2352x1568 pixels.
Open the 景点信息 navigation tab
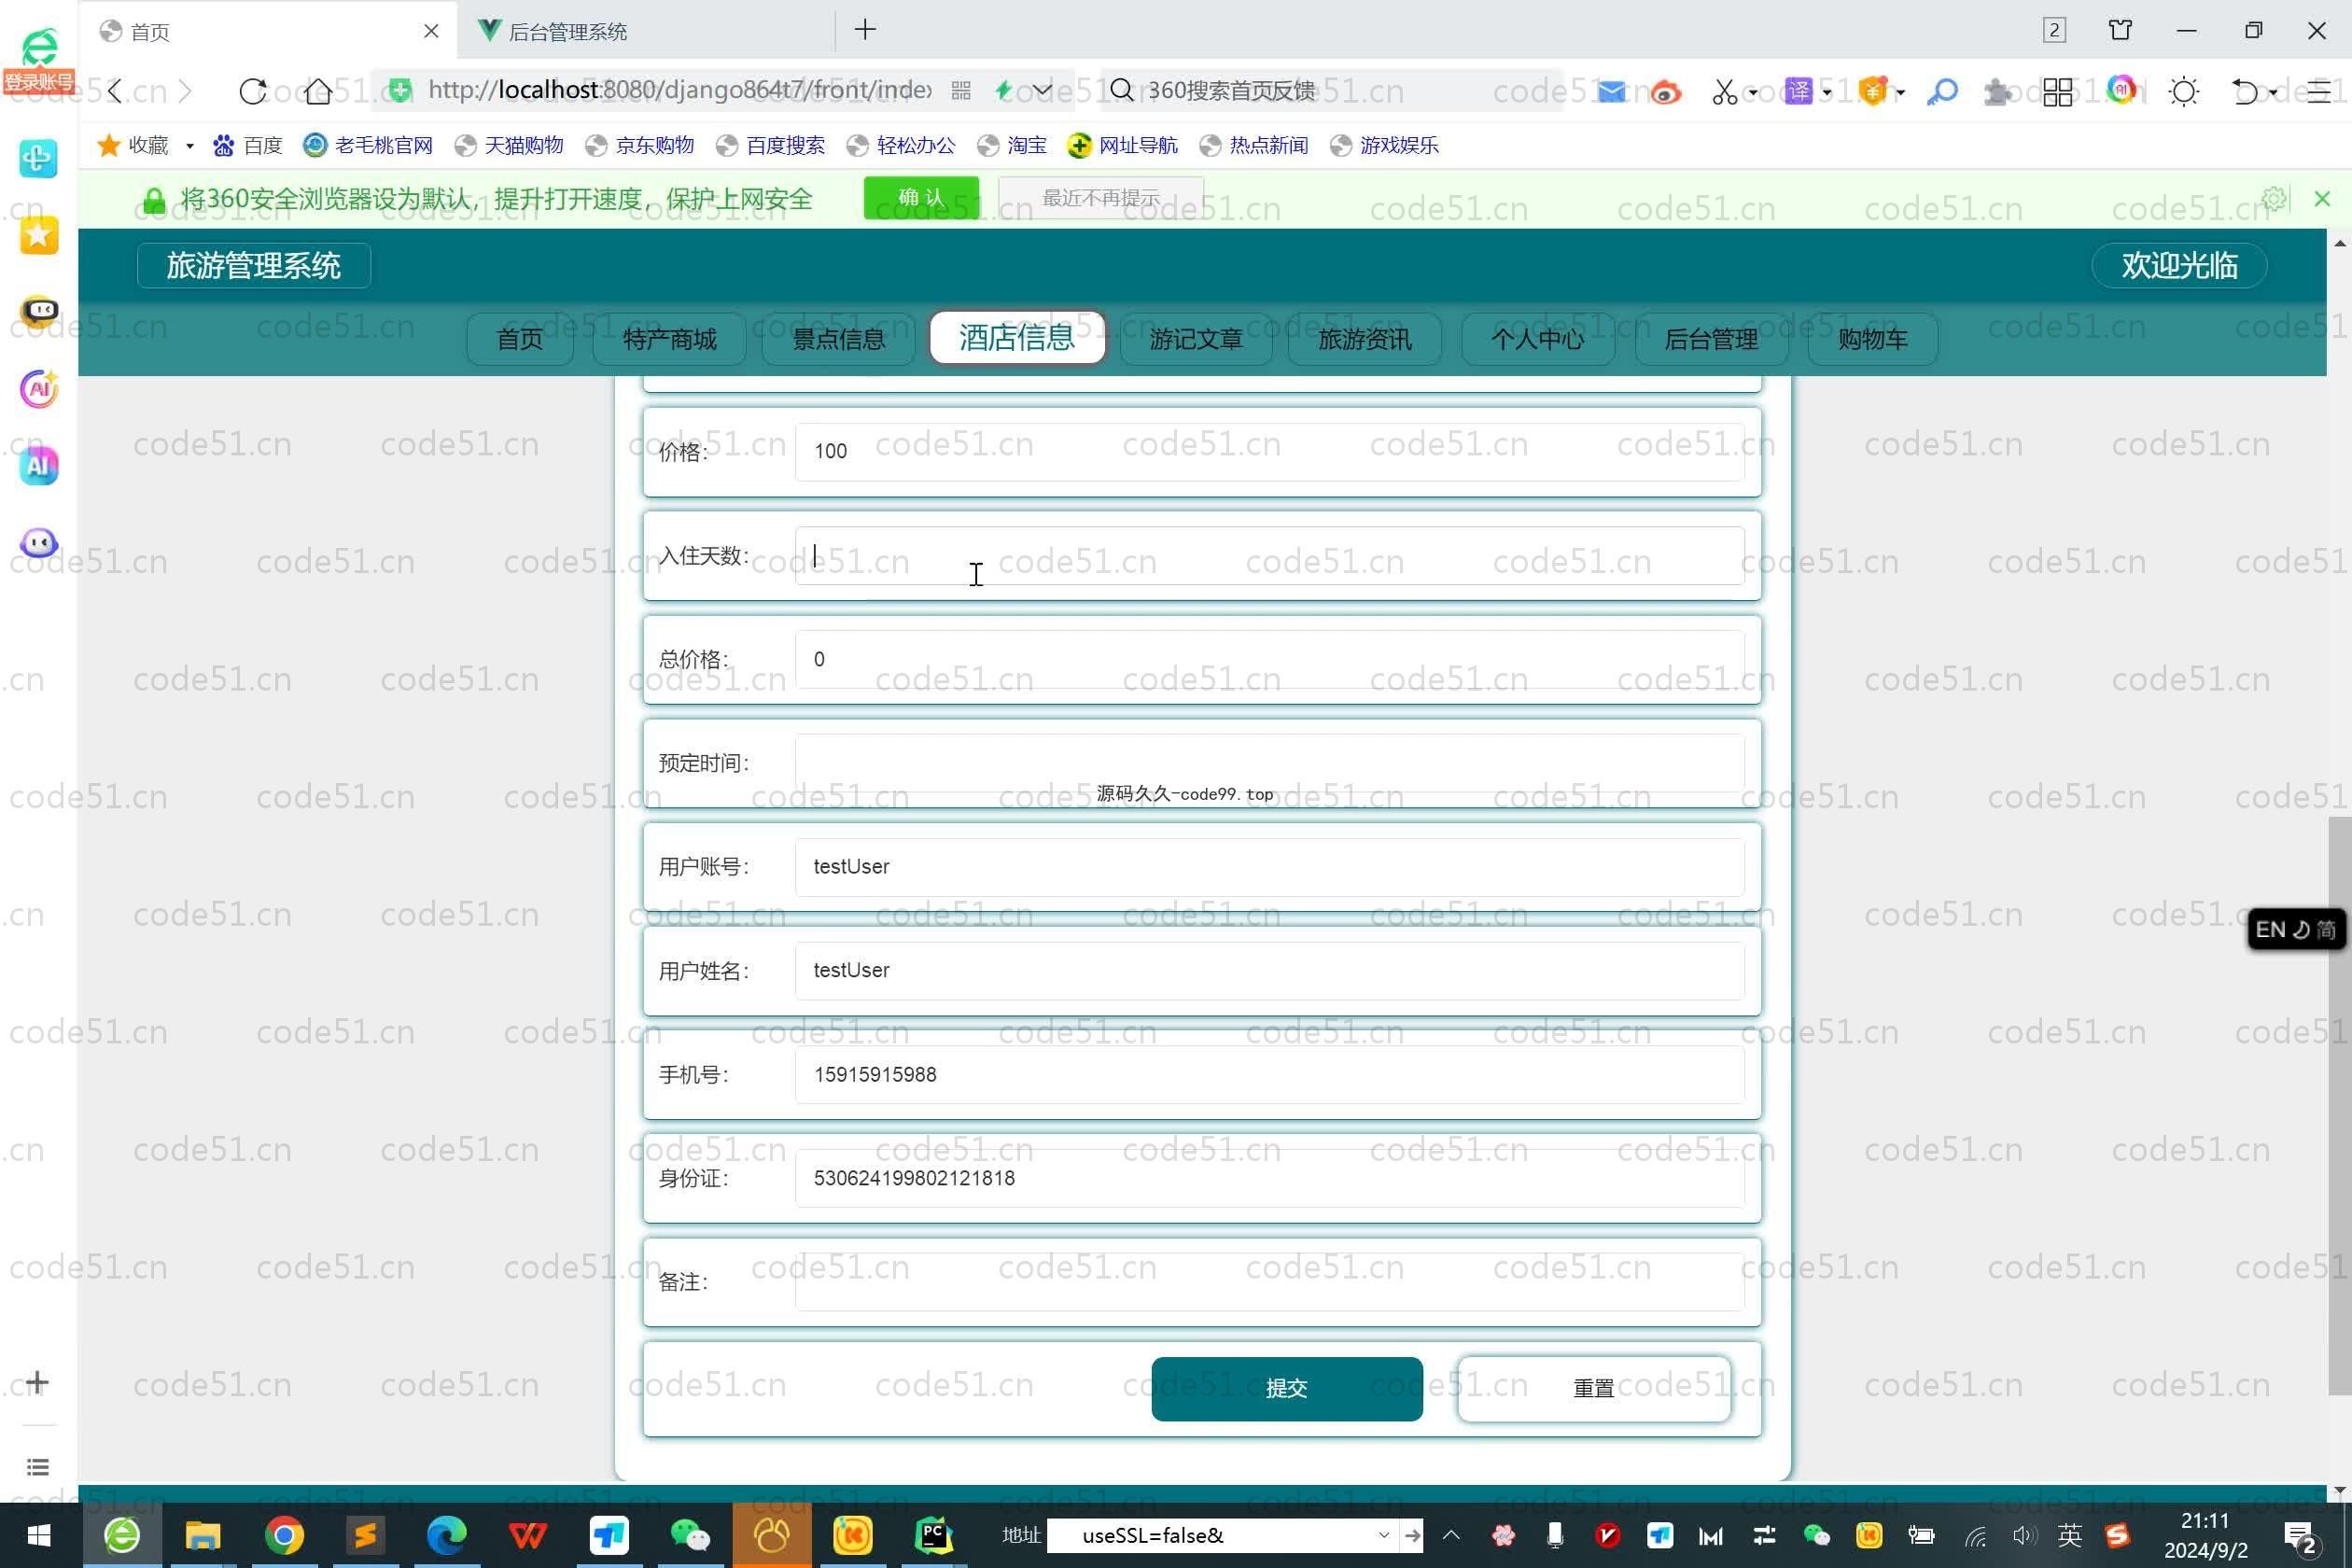[838, 339]
